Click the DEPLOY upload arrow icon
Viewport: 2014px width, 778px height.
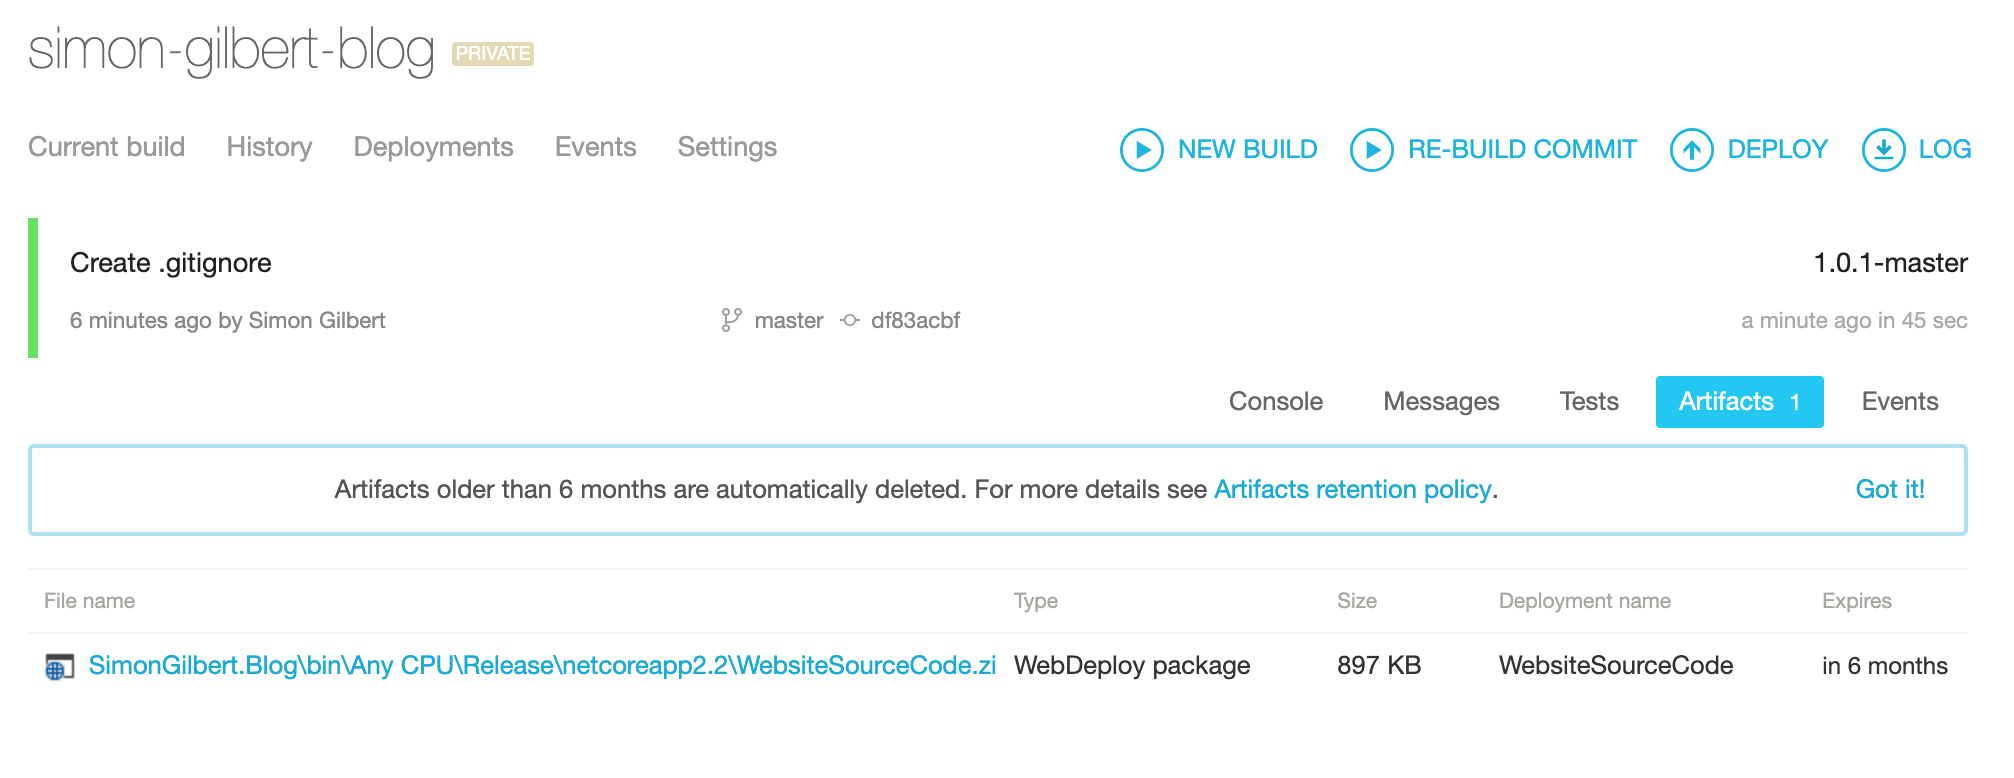[x=1692, y=150]
